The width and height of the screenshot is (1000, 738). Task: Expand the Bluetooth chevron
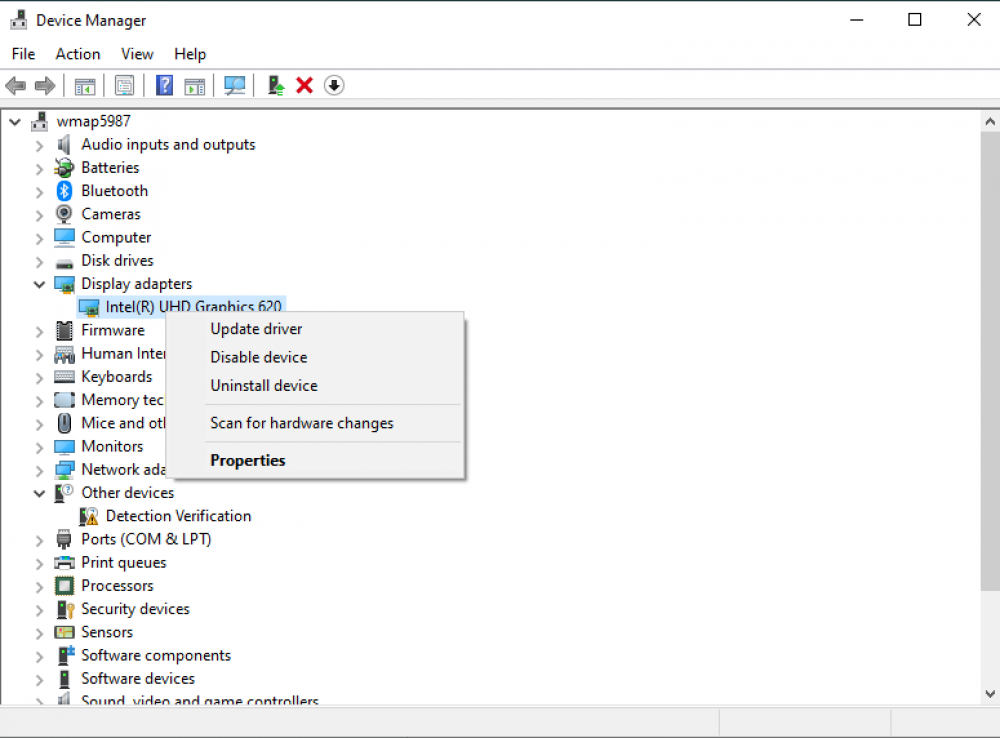point(40,192)
